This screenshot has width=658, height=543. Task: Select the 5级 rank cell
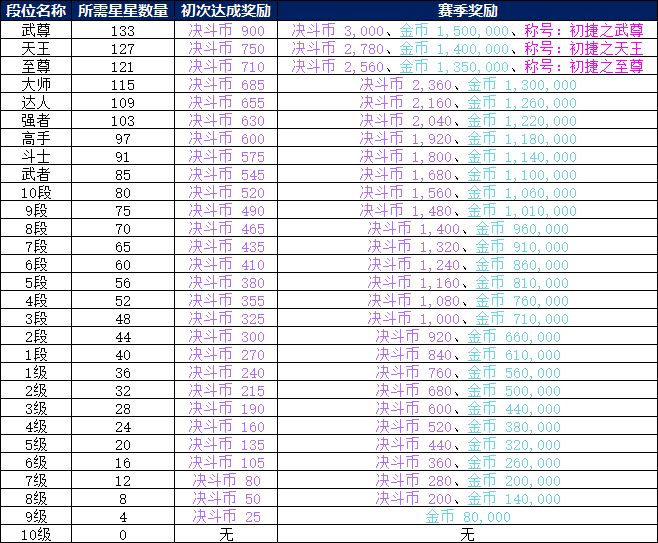(x=36, y=444)
